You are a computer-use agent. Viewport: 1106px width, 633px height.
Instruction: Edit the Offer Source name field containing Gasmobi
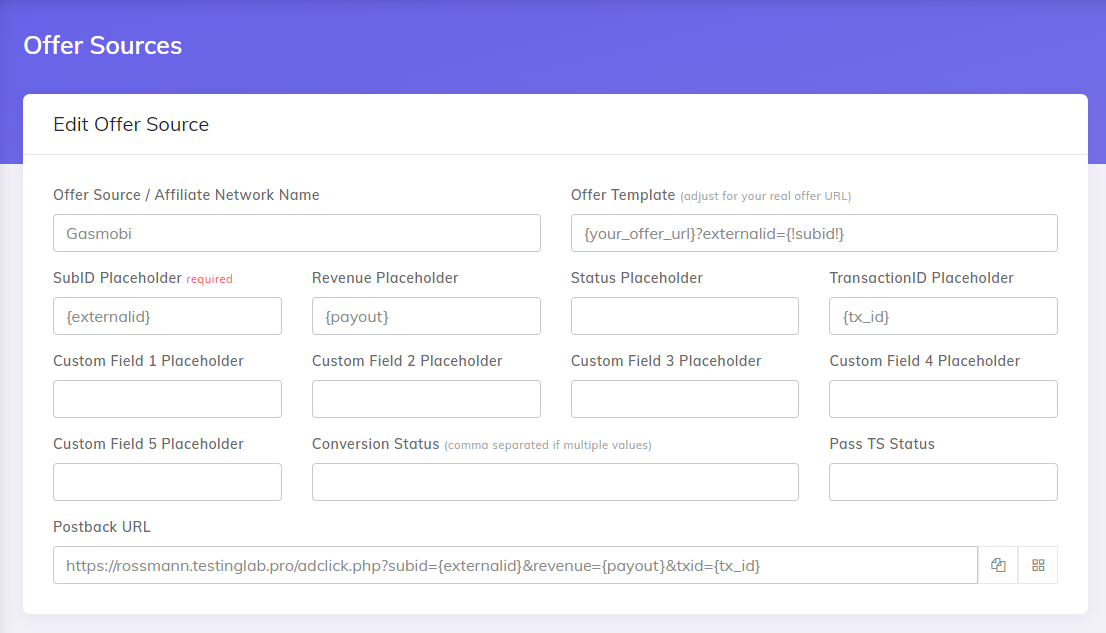coord(297,233)
